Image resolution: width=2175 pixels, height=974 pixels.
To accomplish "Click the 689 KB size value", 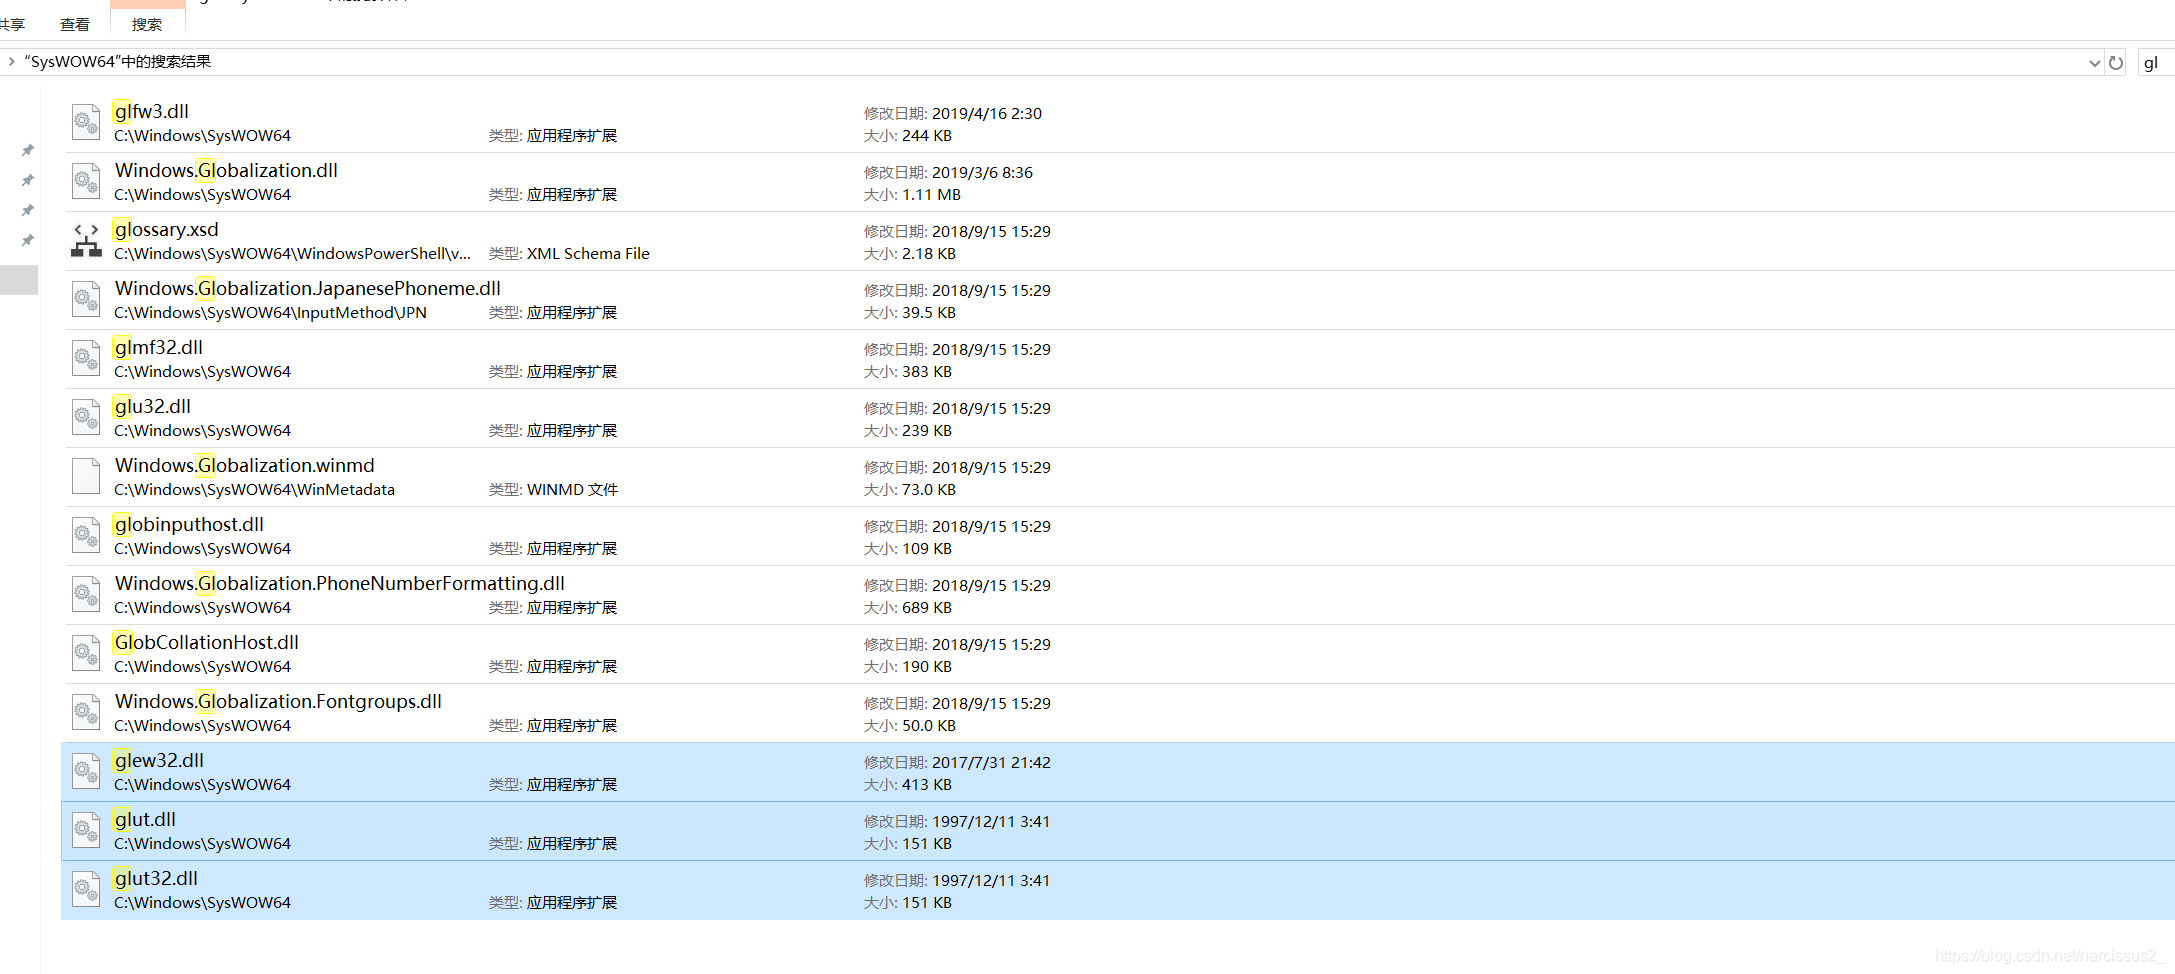I will point(927,608).
